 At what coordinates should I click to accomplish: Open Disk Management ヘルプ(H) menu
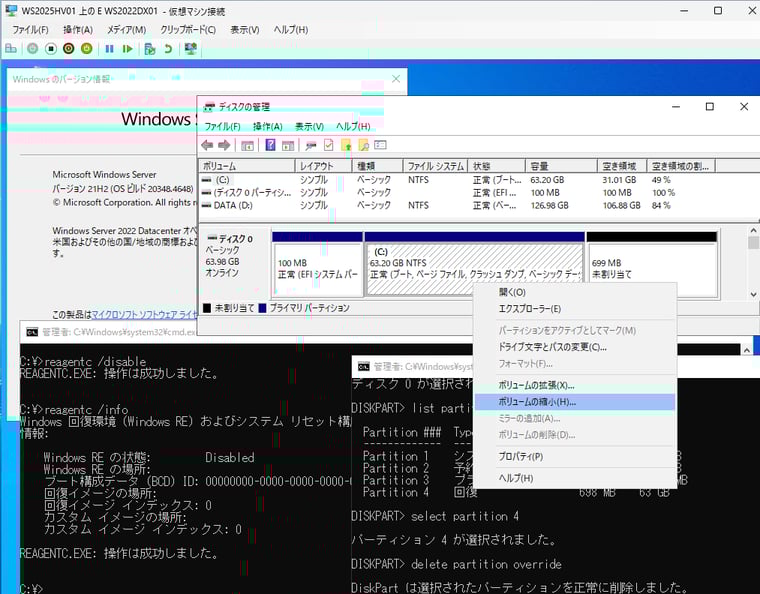pyautogui.click(x=353, y=126)
